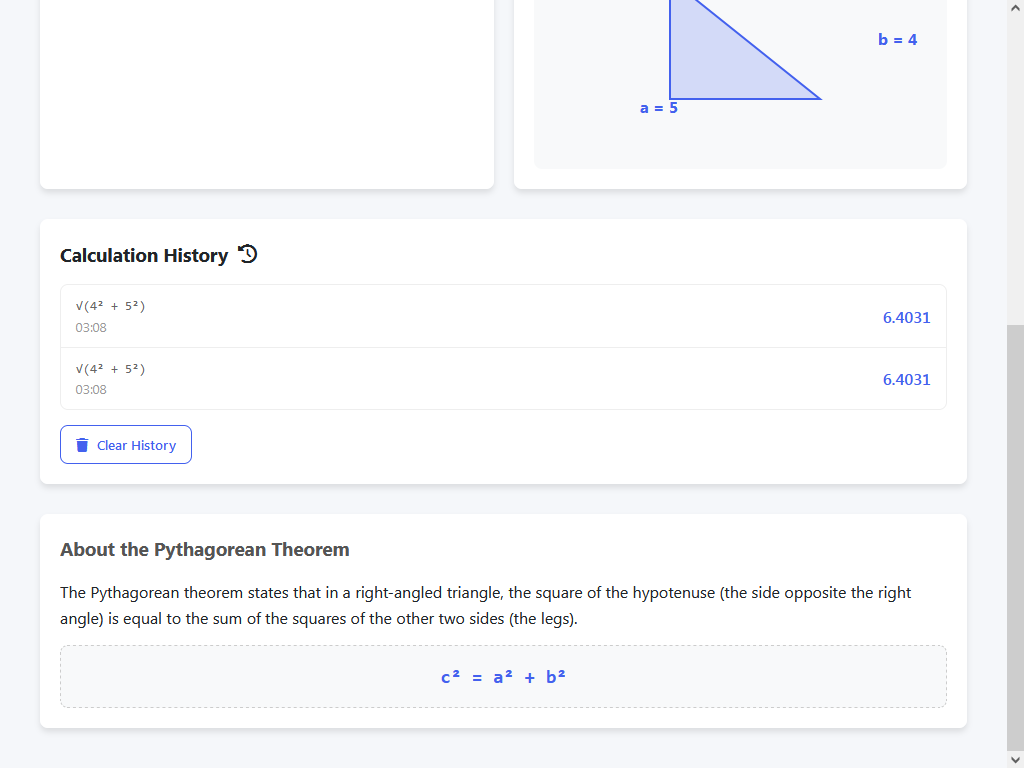Image resolution: width=1024 pixels, height=768 pixels.
Task: Click the "b = 4" triangle label
Action: click(897, 40)
